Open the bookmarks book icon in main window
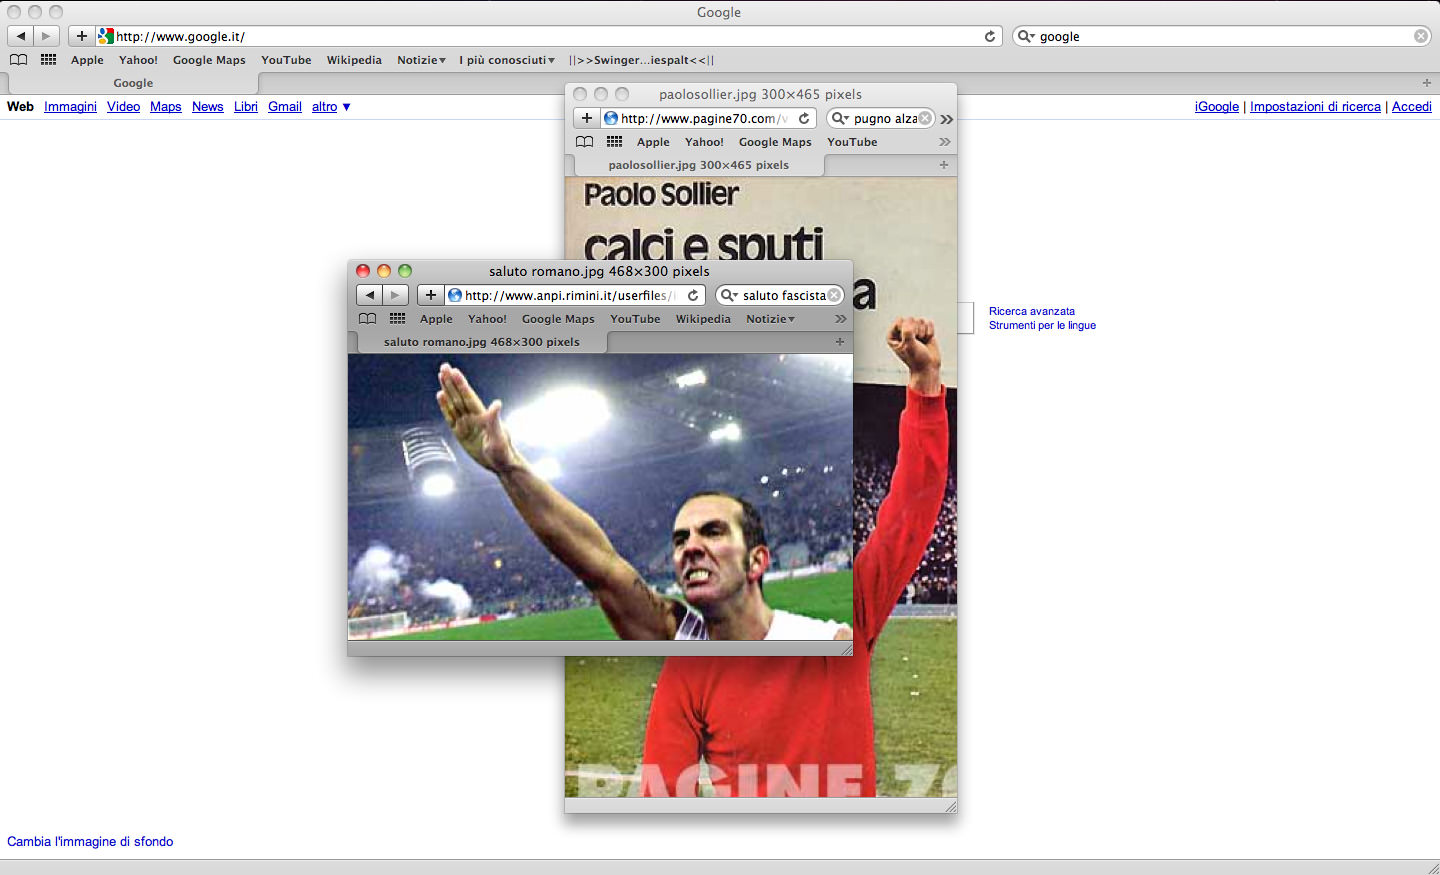 click(x=18, y=60)
